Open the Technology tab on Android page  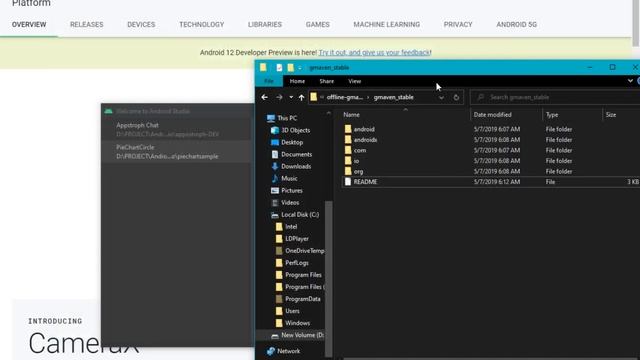202,24
